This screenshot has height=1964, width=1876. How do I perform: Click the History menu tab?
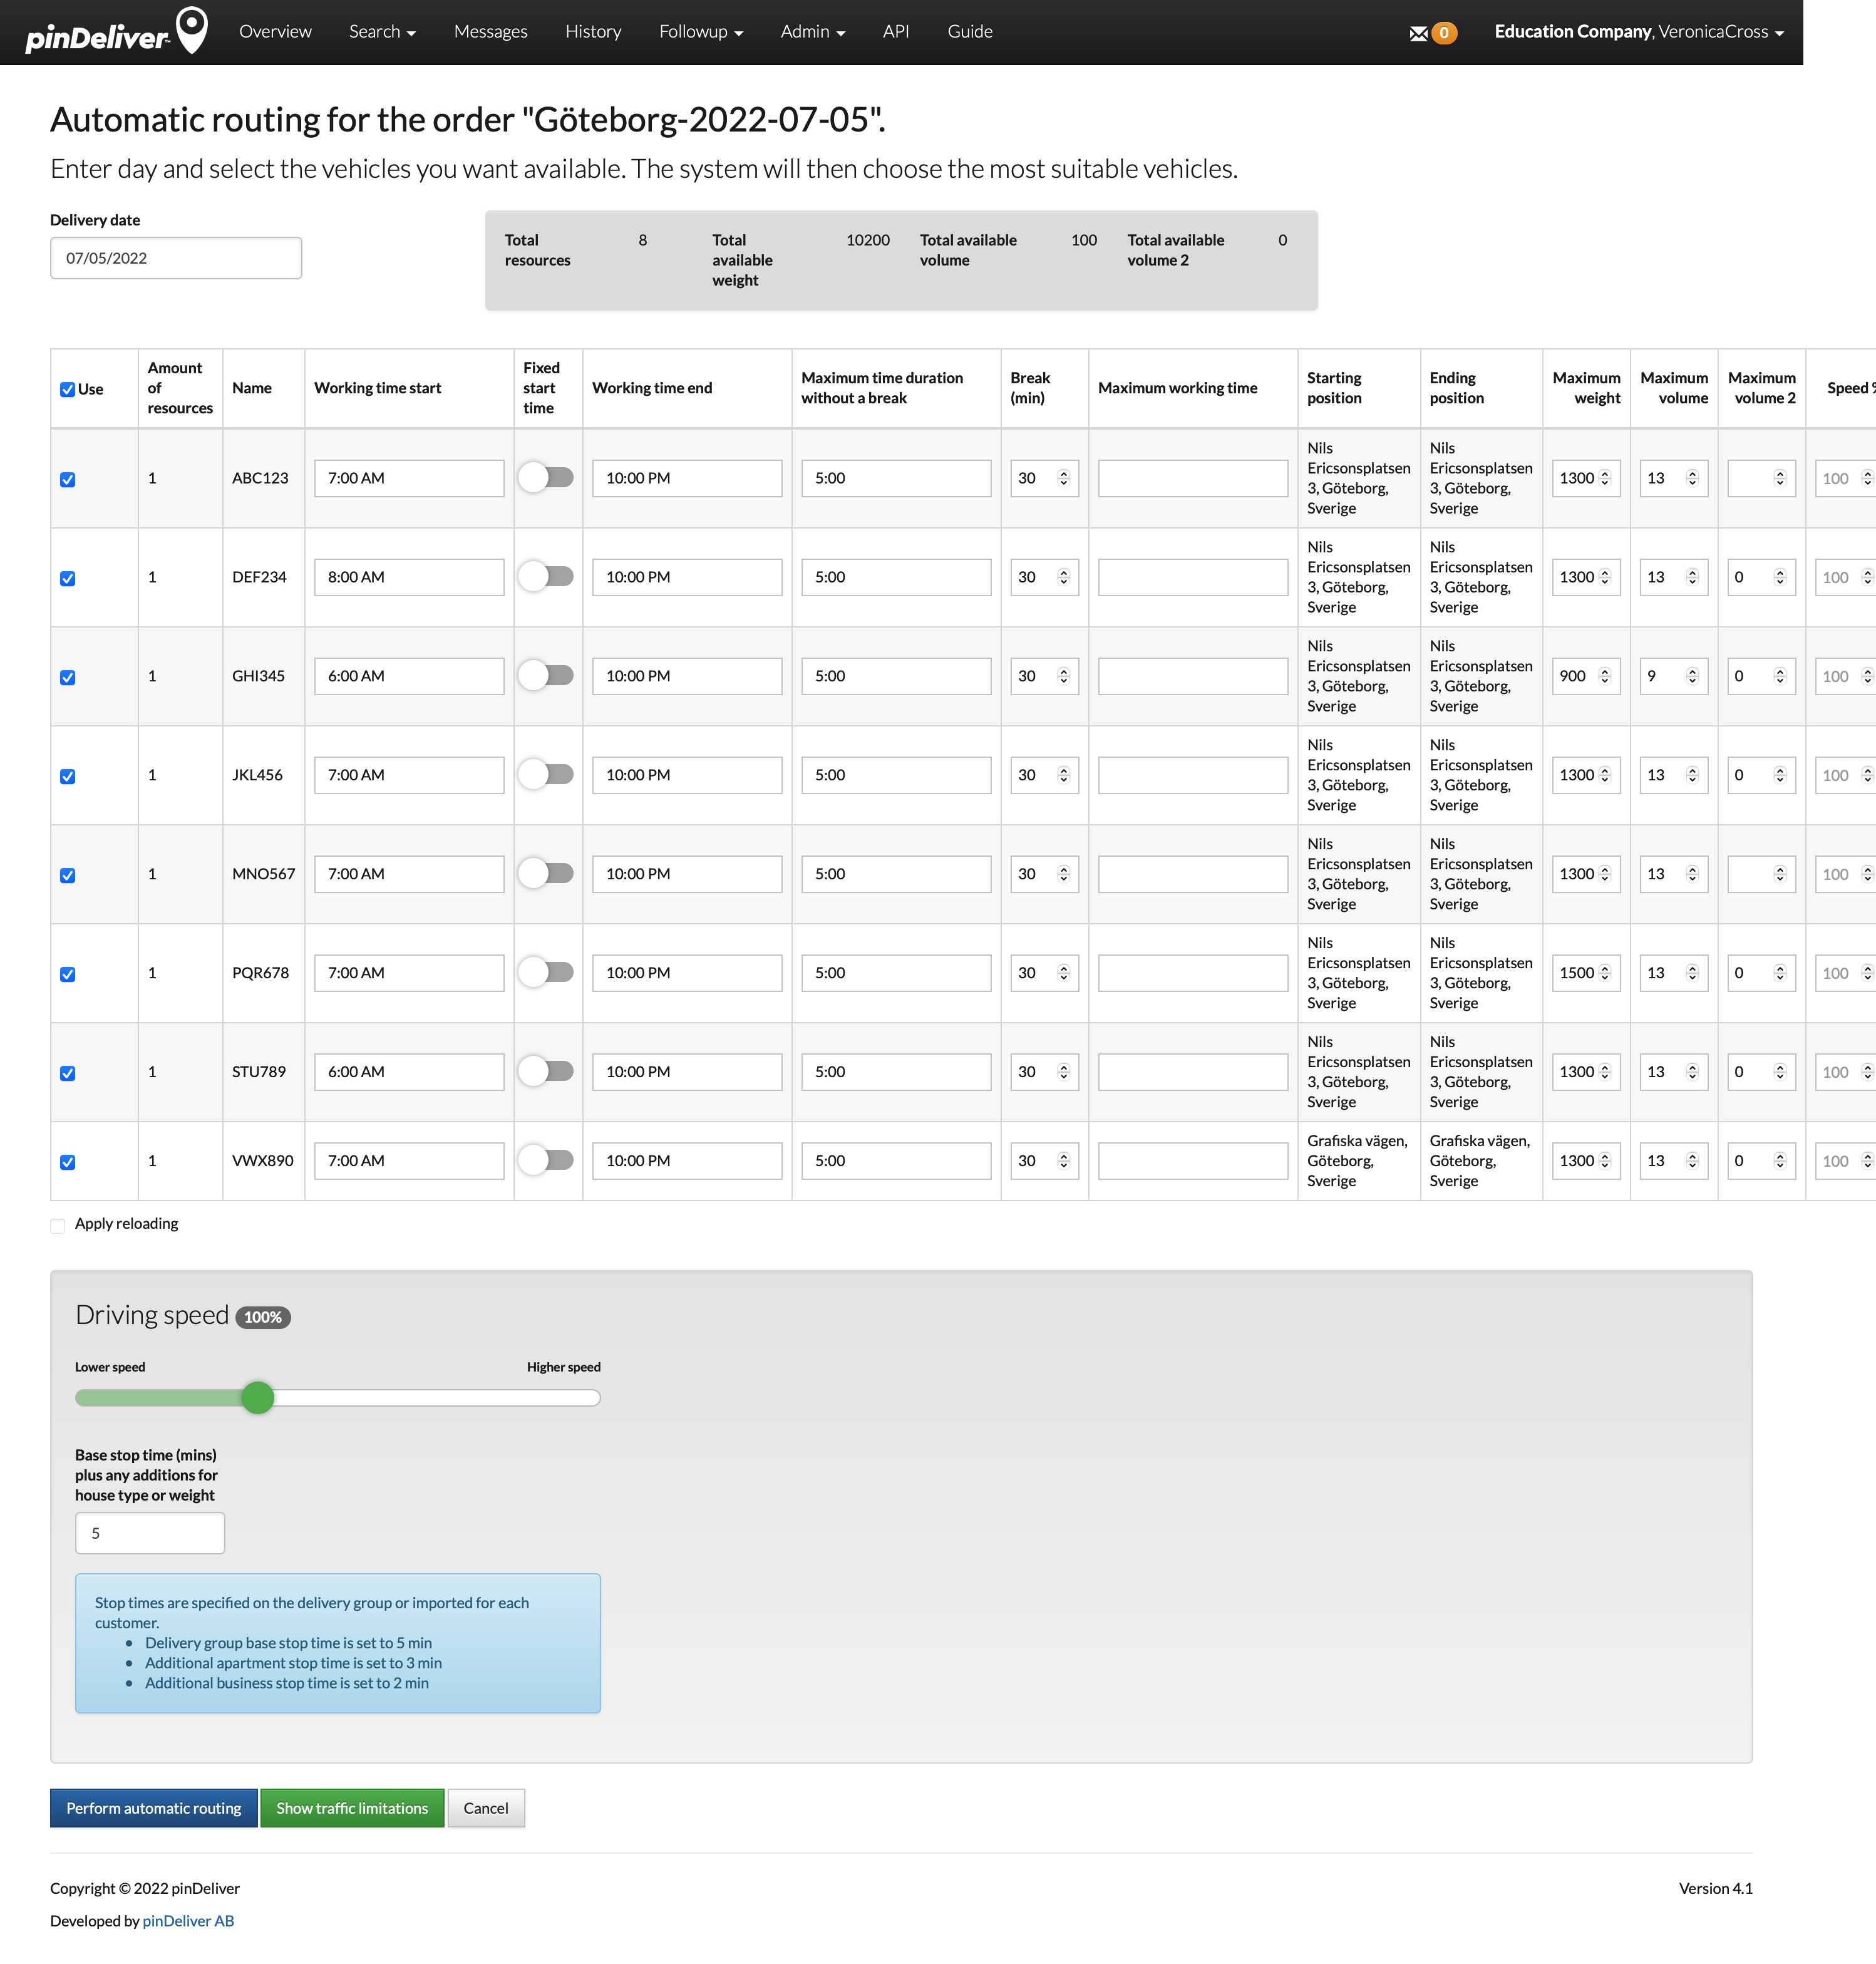[x=592, y=30]
